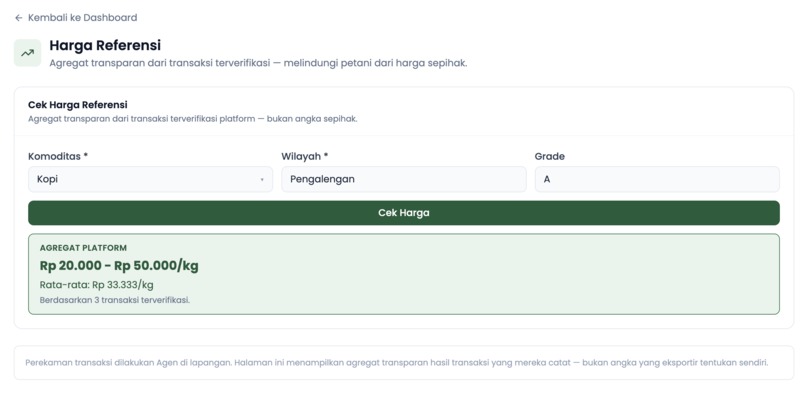Open the Komoditas dropdown showing Kopi
806x395 pixels.
(x=150, y=179)
